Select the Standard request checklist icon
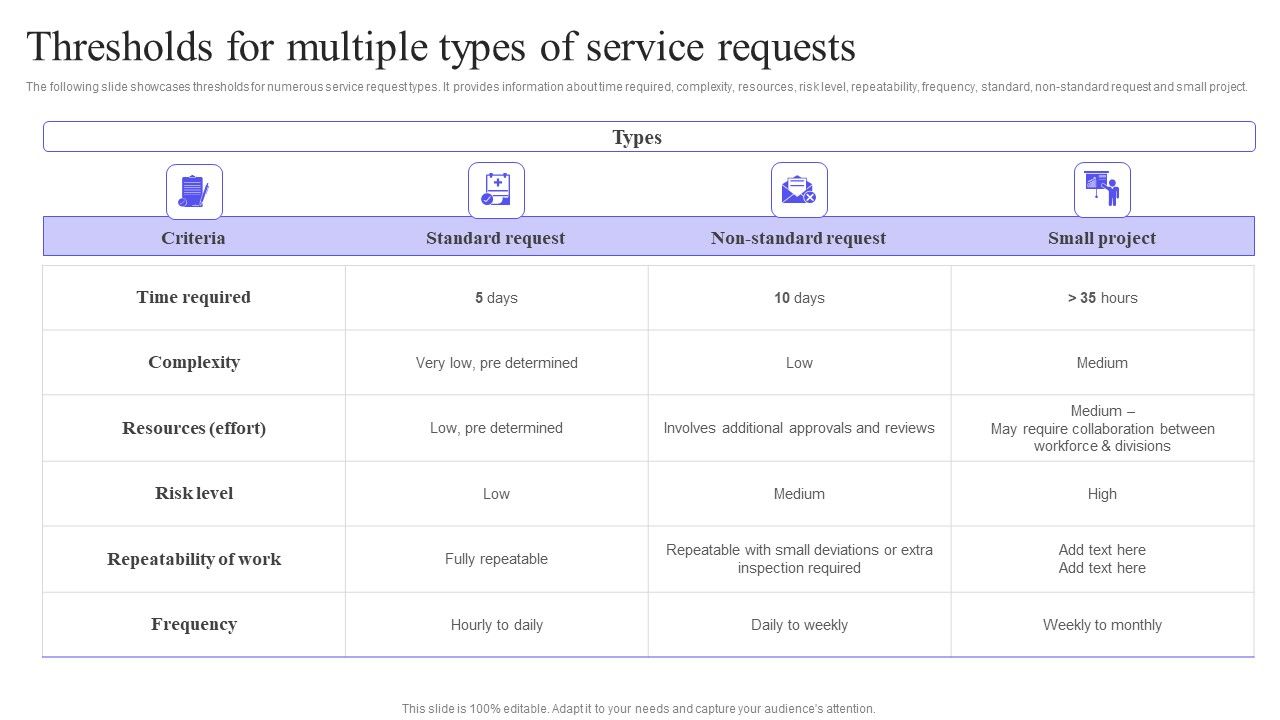This screenshot has height=720, width=1280. tap(496, 190)
